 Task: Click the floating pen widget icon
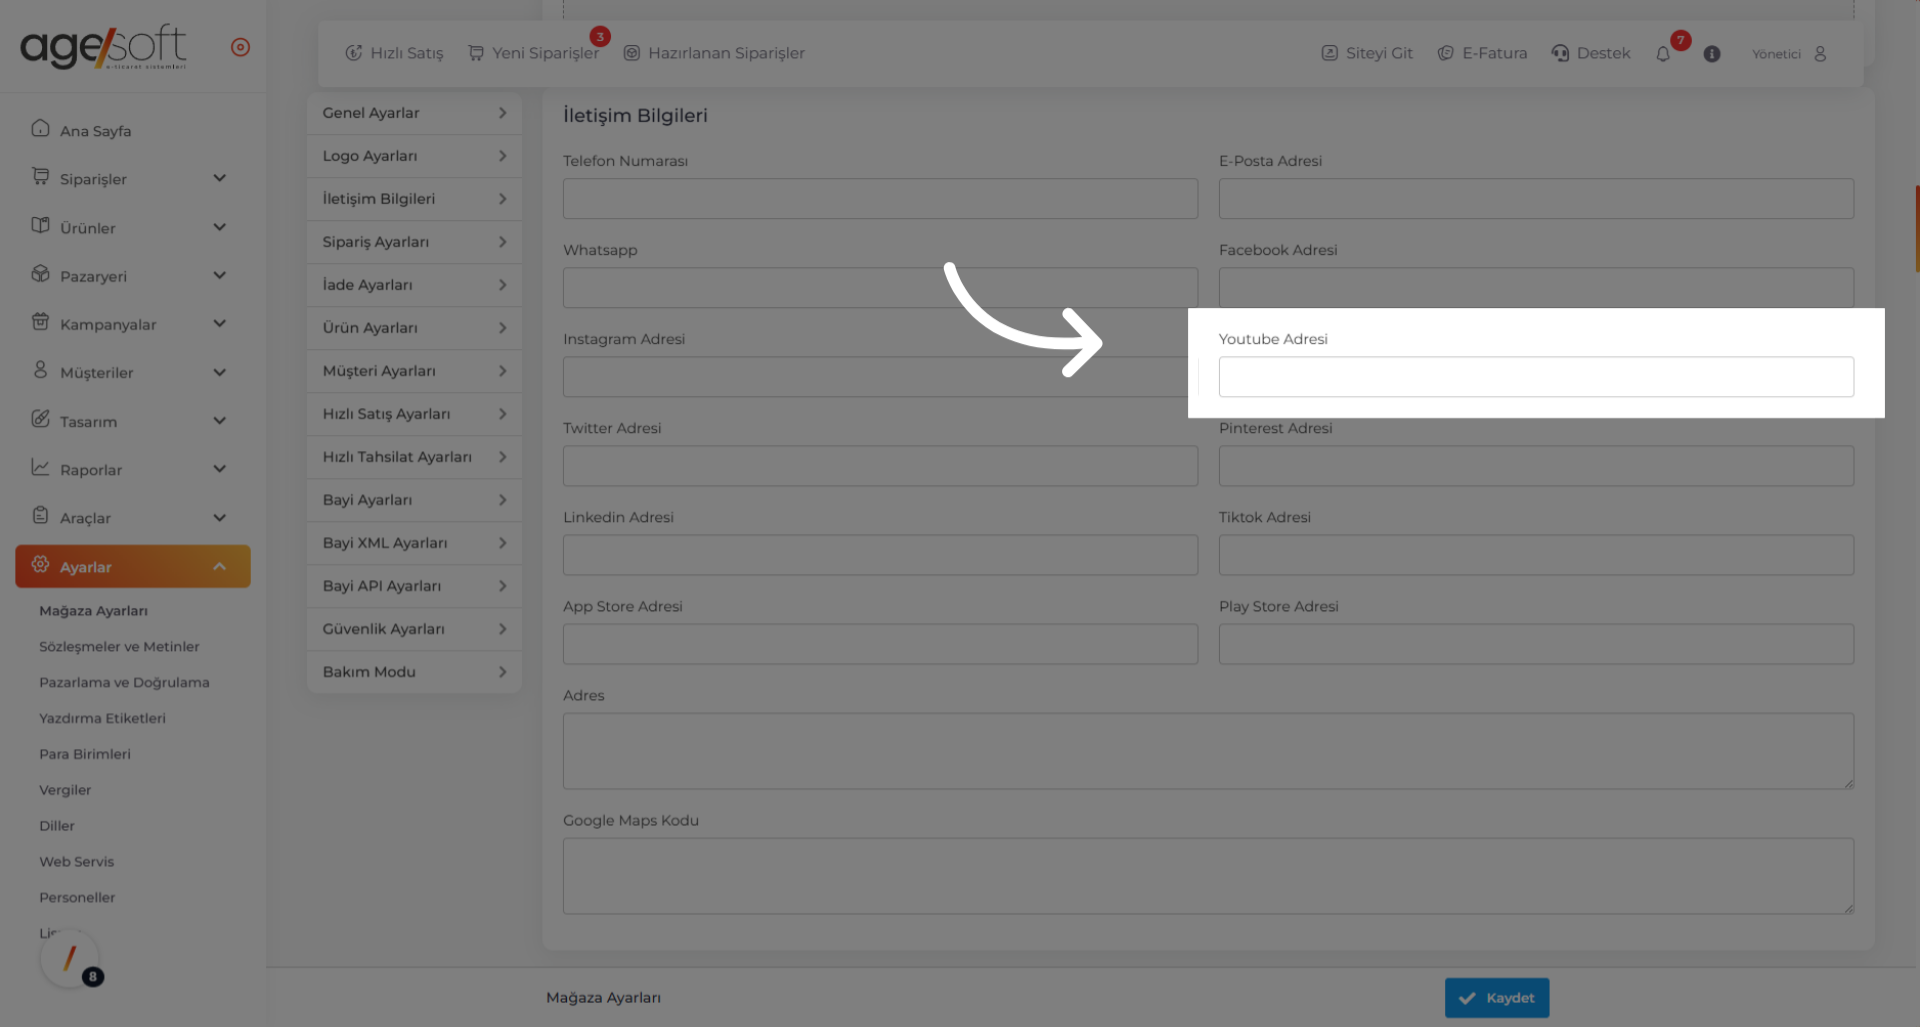(x=70, y=959)
